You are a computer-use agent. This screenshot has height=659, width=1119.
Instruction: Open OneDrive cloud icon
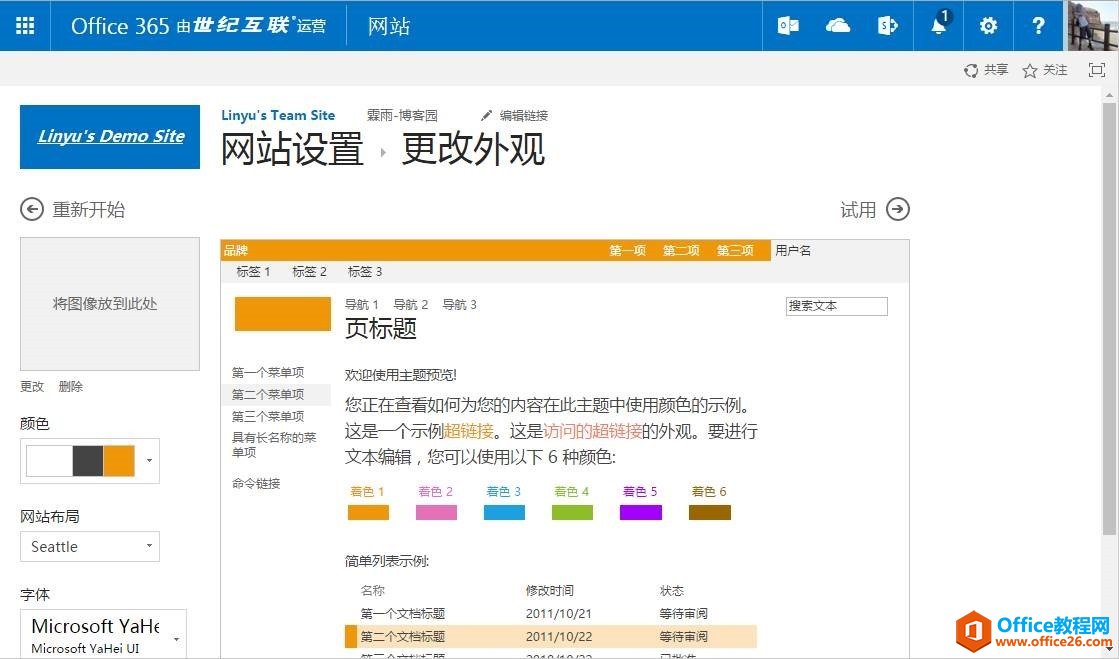(838, 26)
